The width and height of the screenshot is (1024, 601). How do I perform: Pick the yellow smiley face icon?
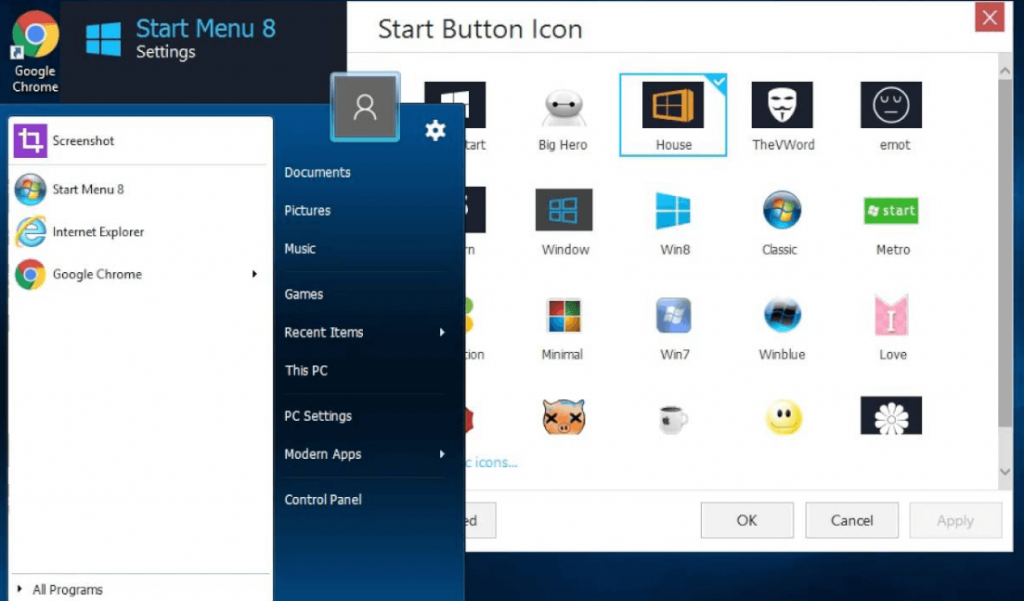[783, 417]
